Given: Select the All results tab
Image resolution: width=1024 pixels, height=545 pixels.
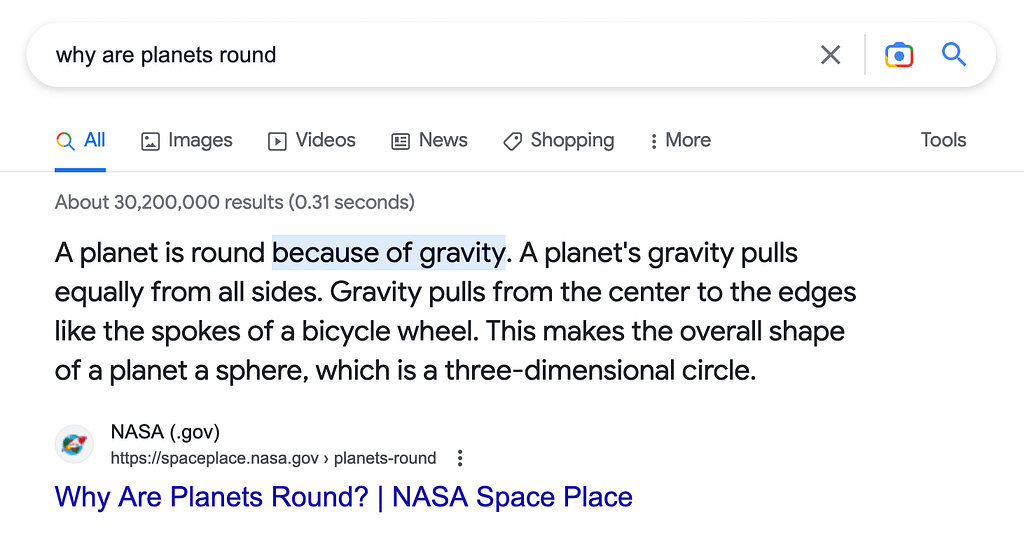Looking at the screenshot, I should tap(81, 140).
